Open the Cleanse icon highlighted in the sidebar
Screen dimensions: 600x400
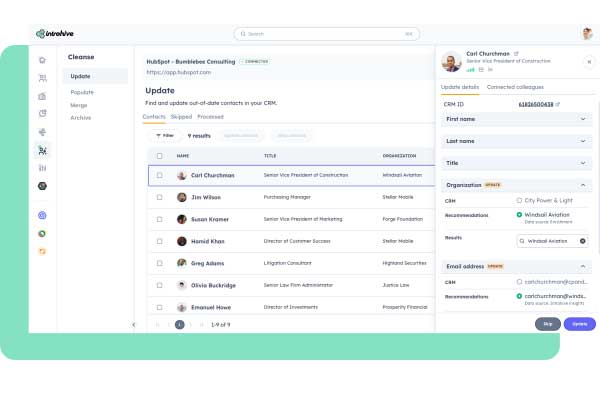coord(42,150)
